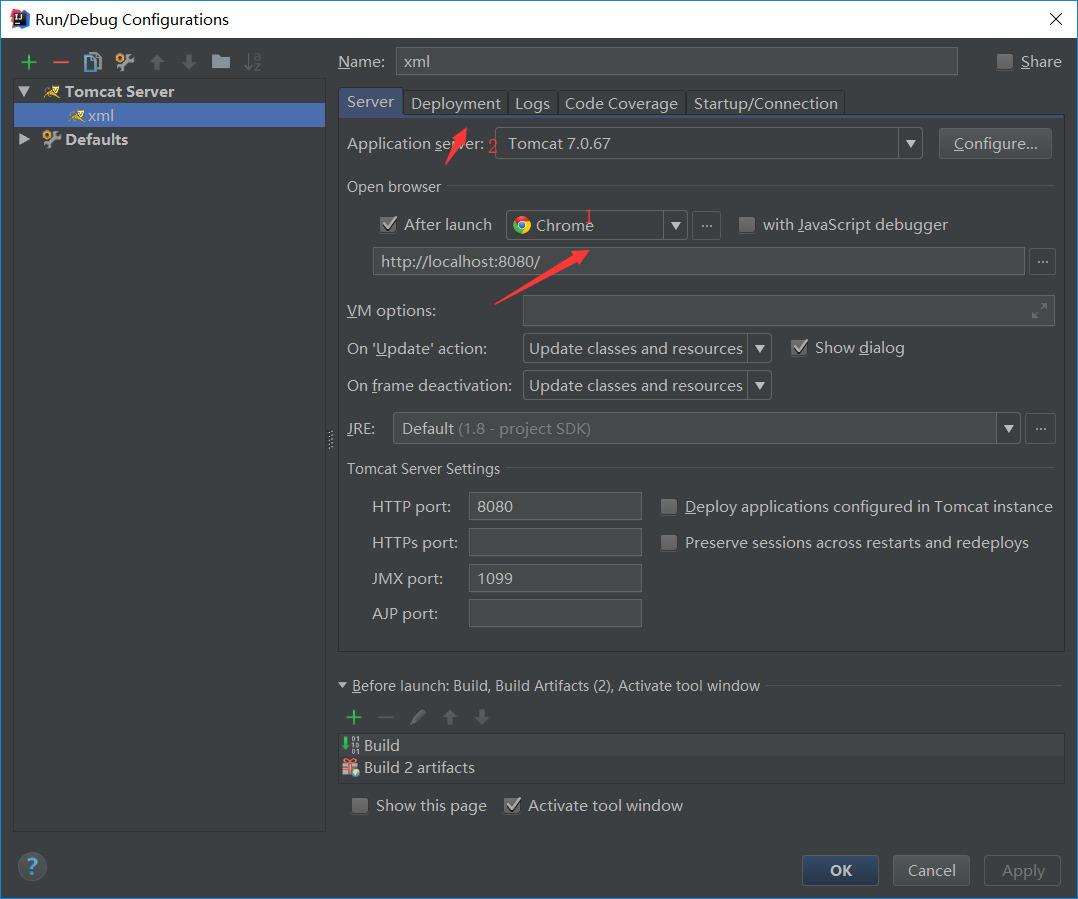
Task: Expand the VM options field
Action: 1040,311
